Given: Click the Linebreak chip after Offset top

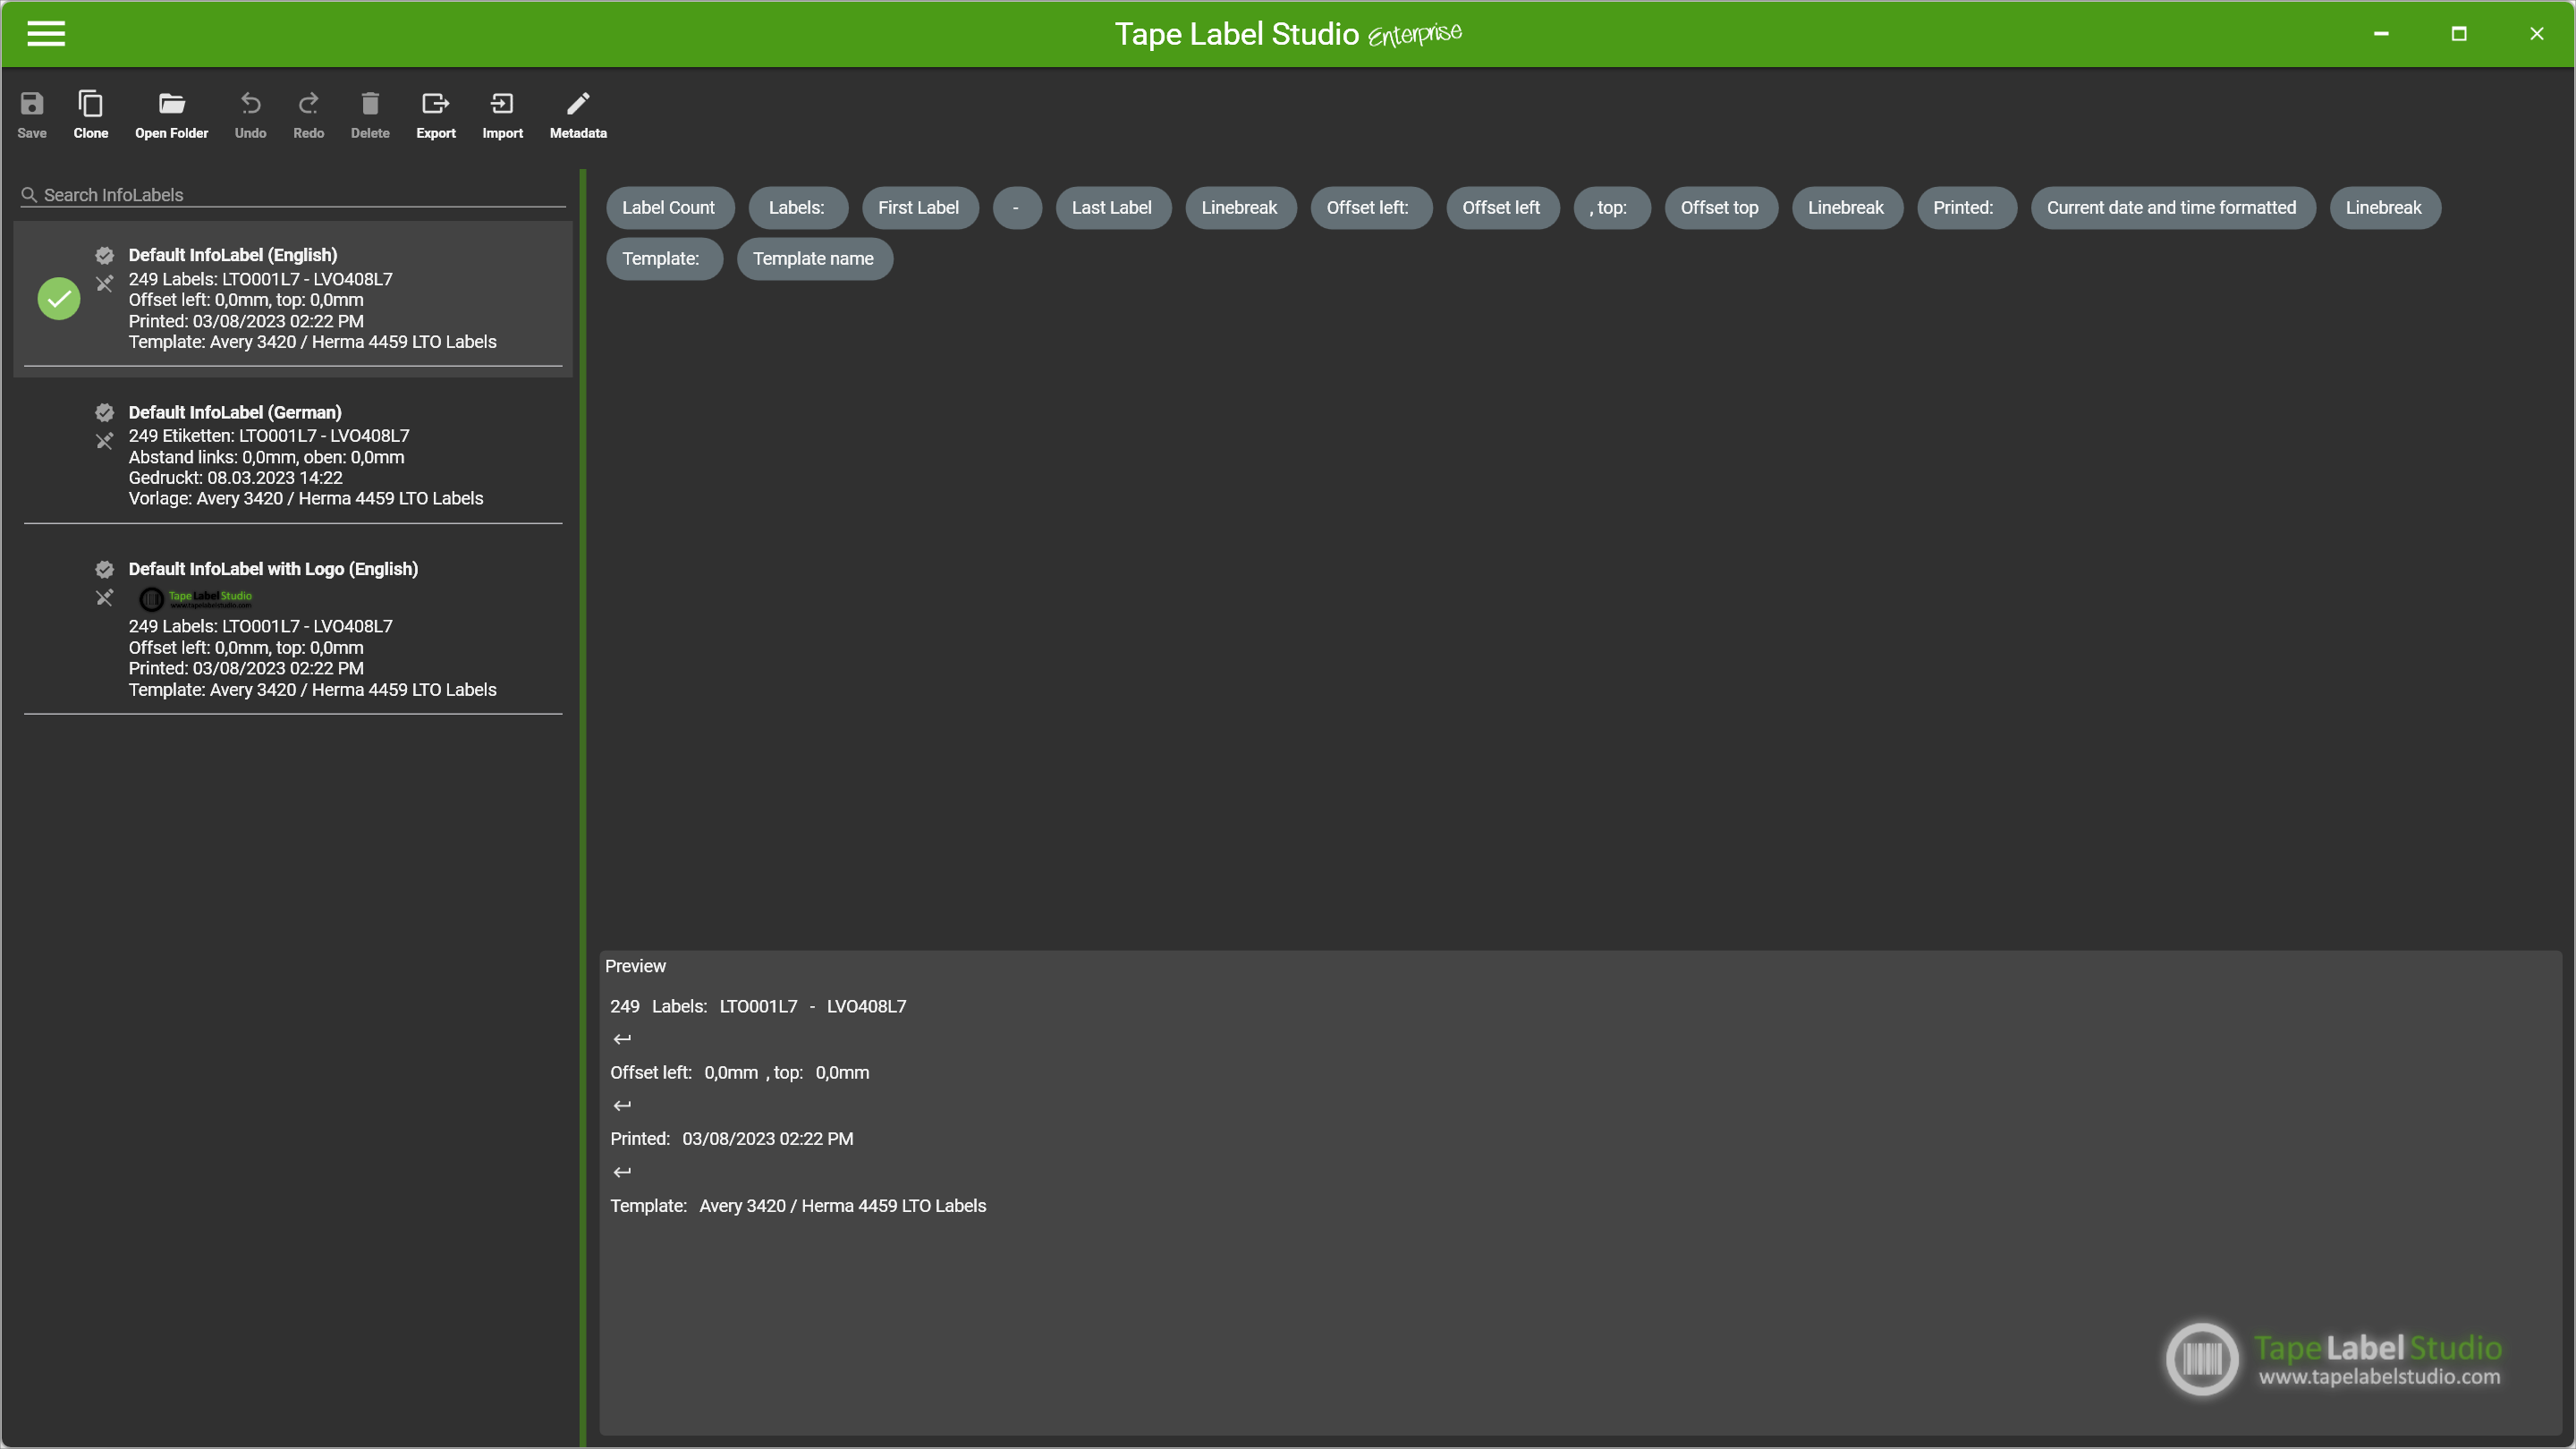Looking at the screenshot, I should click(1846, 208).
